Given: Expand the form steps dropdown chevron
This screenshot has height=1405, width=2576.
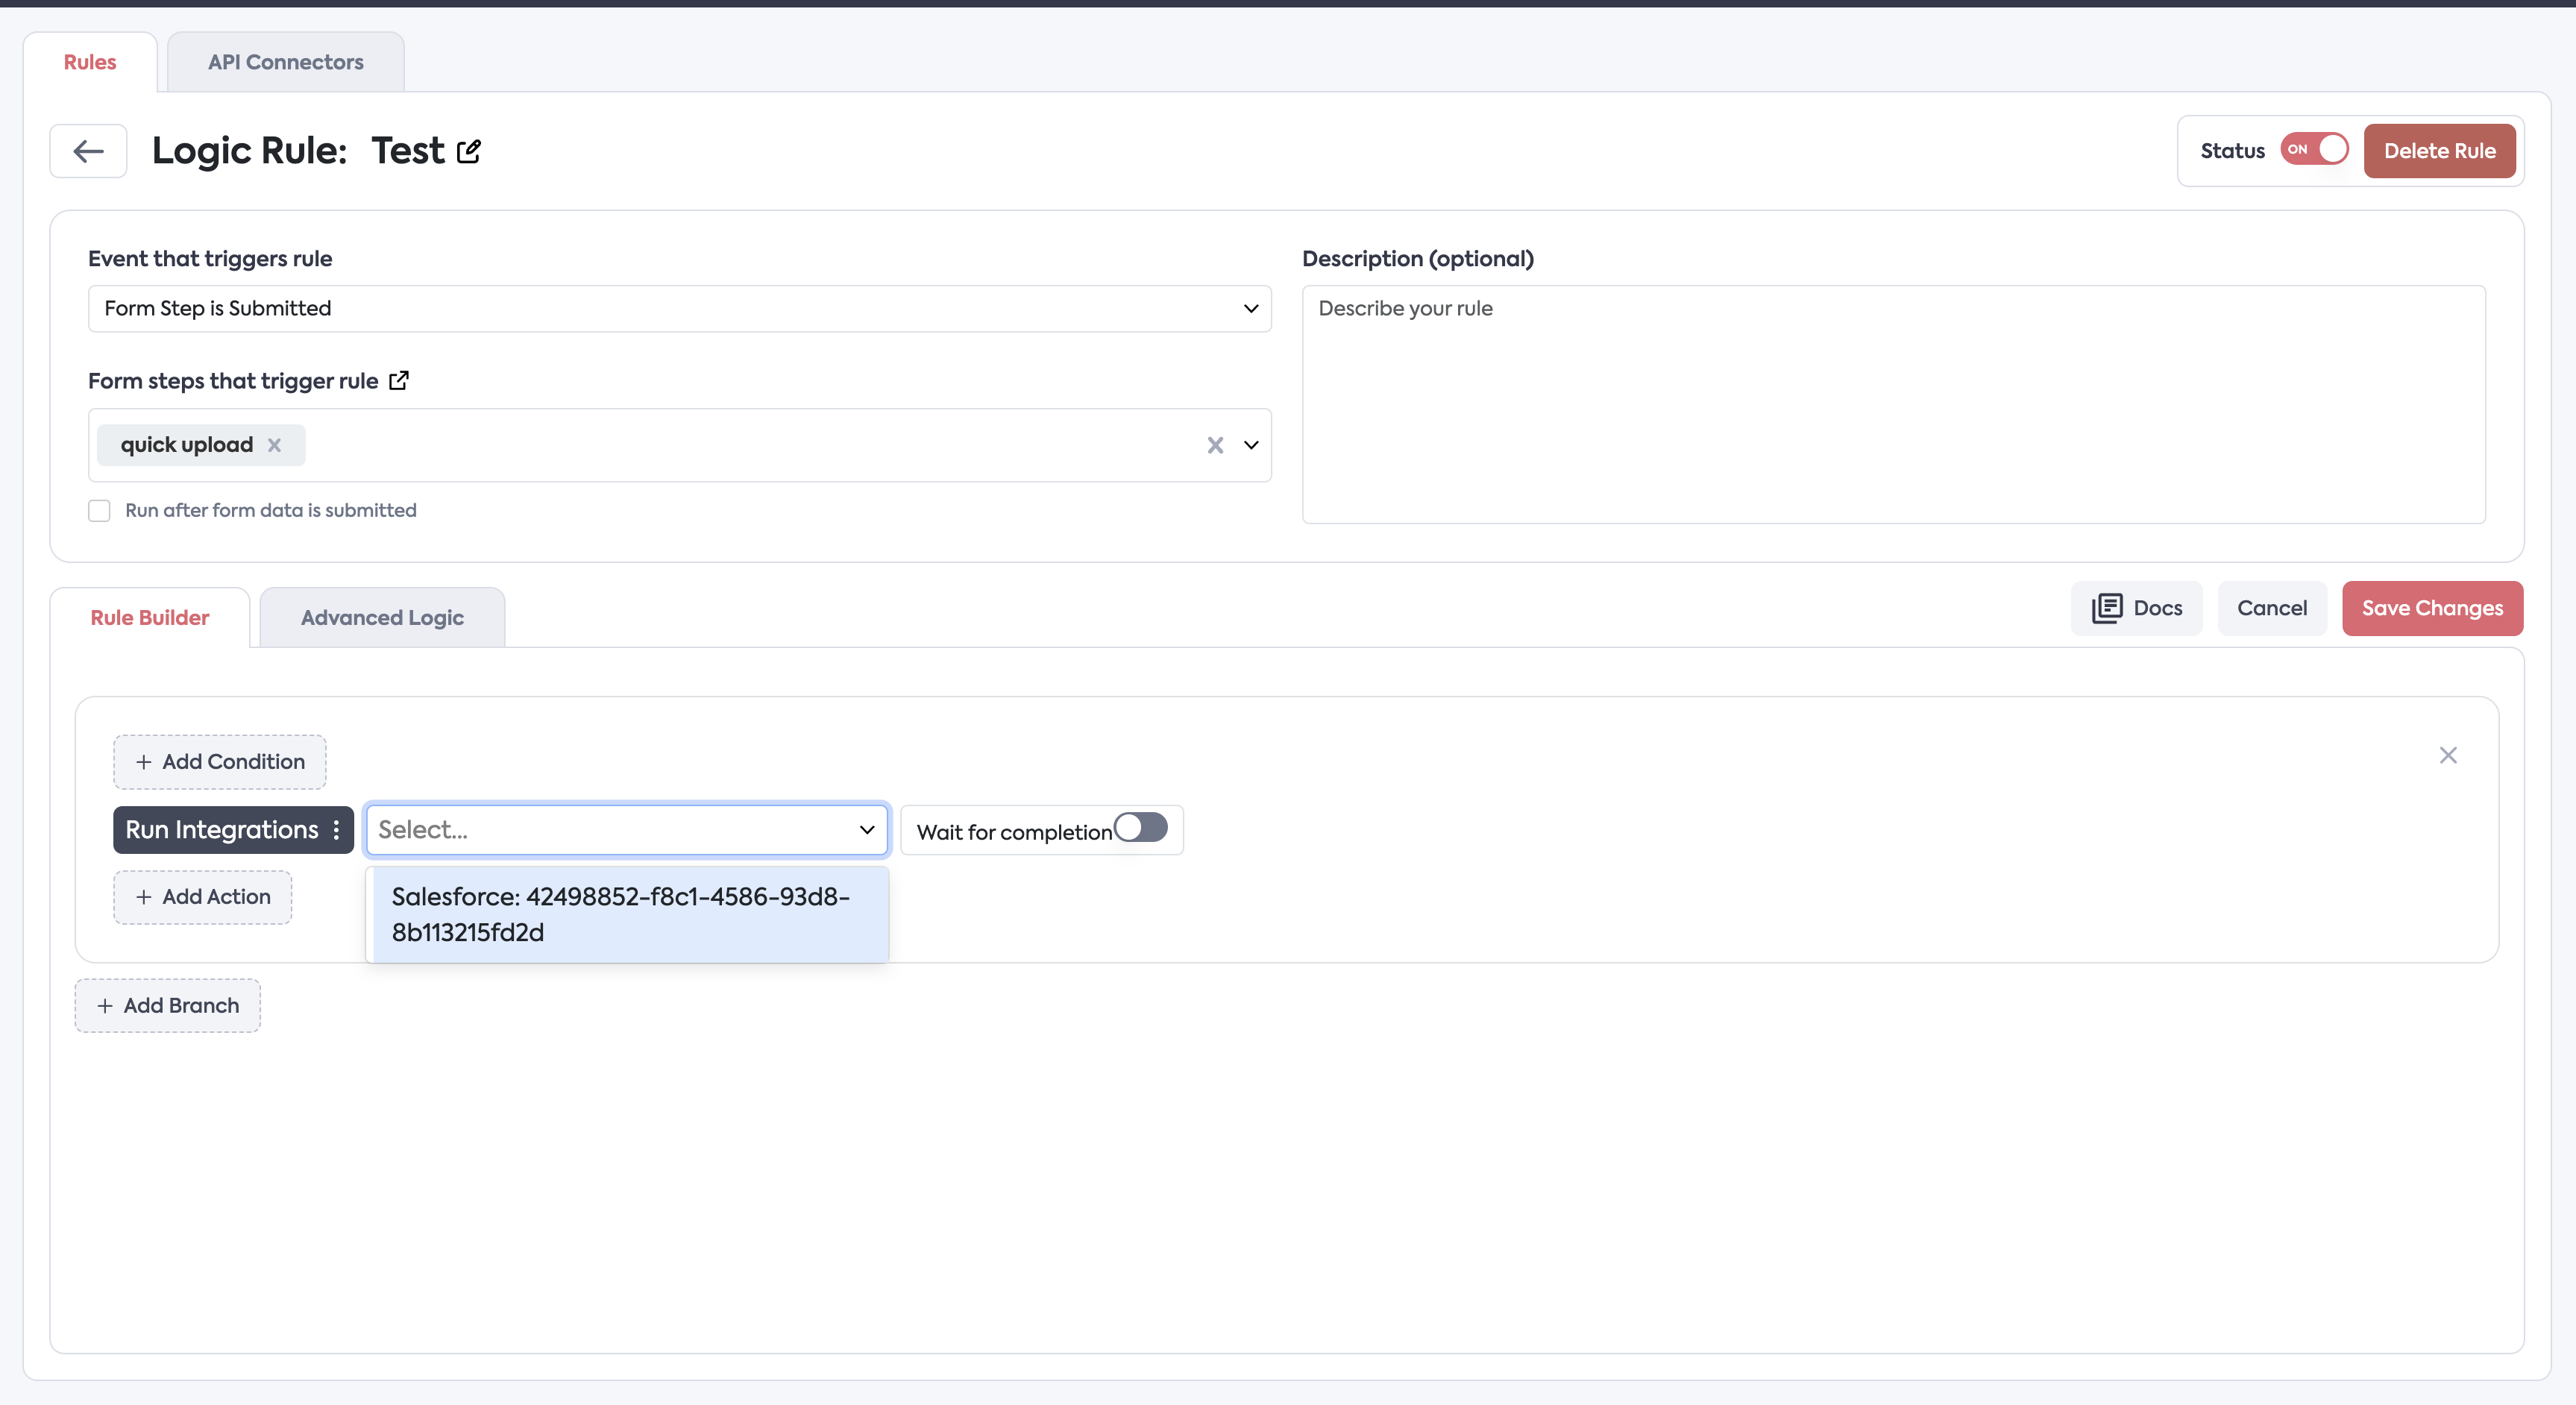Looking at the screenshot, I should pos(1251,445).
